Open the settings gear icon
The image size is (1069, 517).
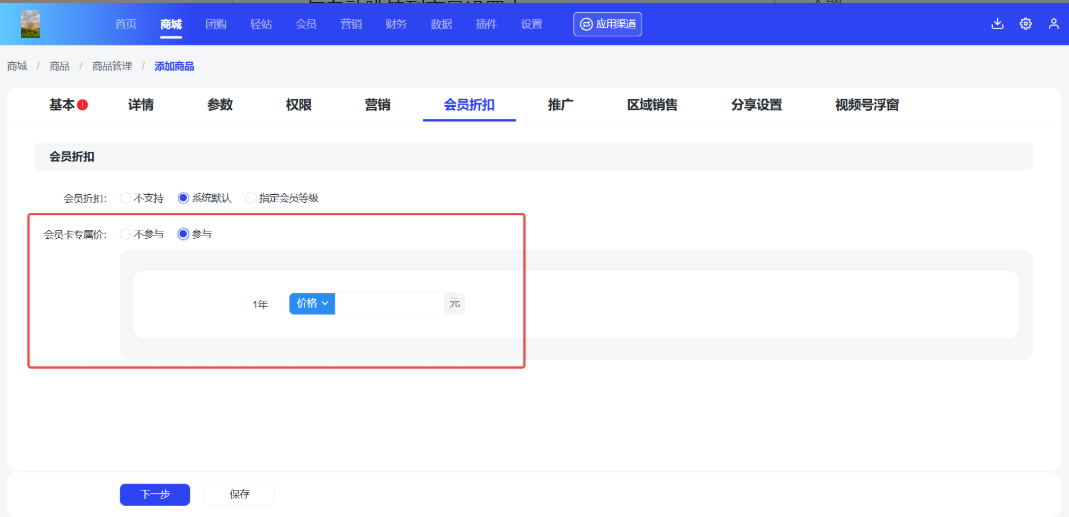[x=1025, y=24]
